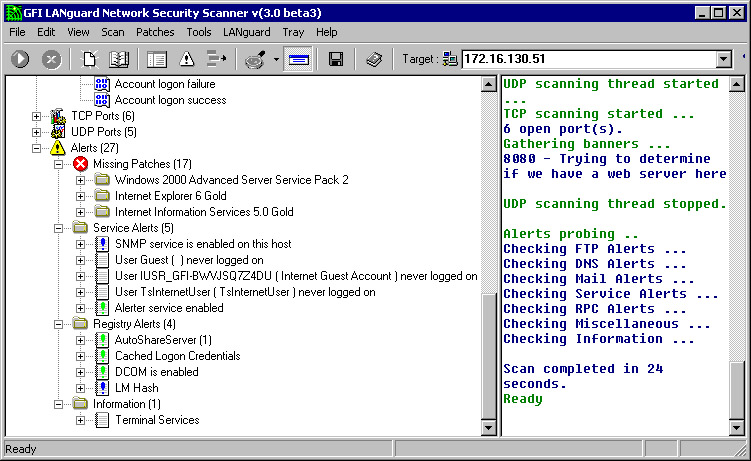Open the Edit menu
The image size is (751, 461).
tap(46, 32)
